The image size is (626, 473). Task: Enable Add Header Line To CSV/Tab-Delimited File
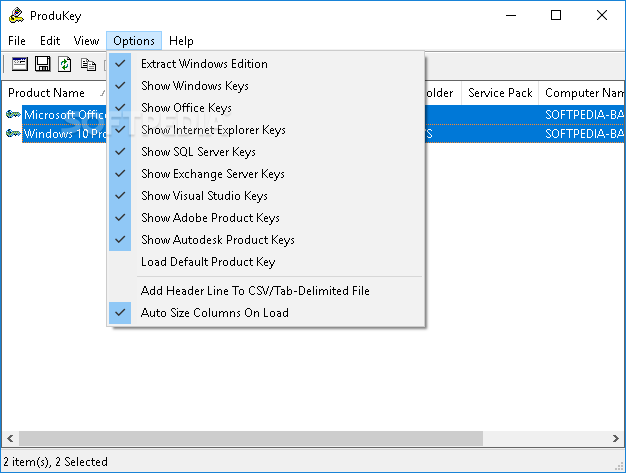[266, 291]
